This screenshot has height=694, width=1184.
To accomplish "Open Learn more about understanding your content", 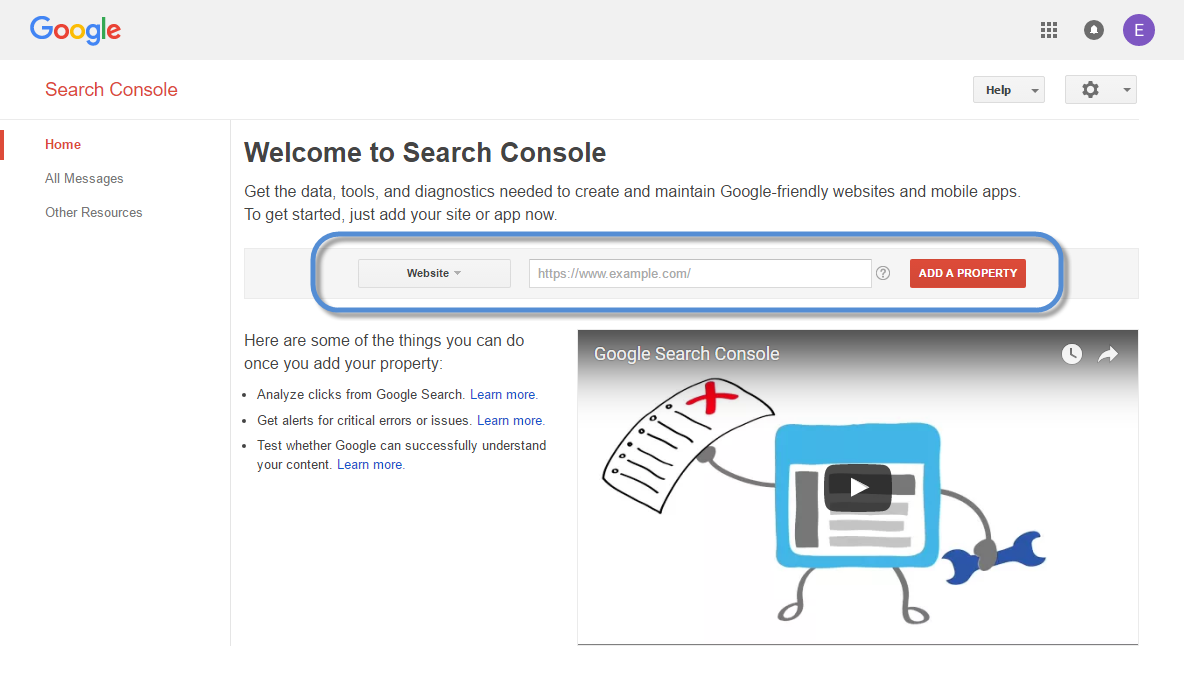I will 370,465.
